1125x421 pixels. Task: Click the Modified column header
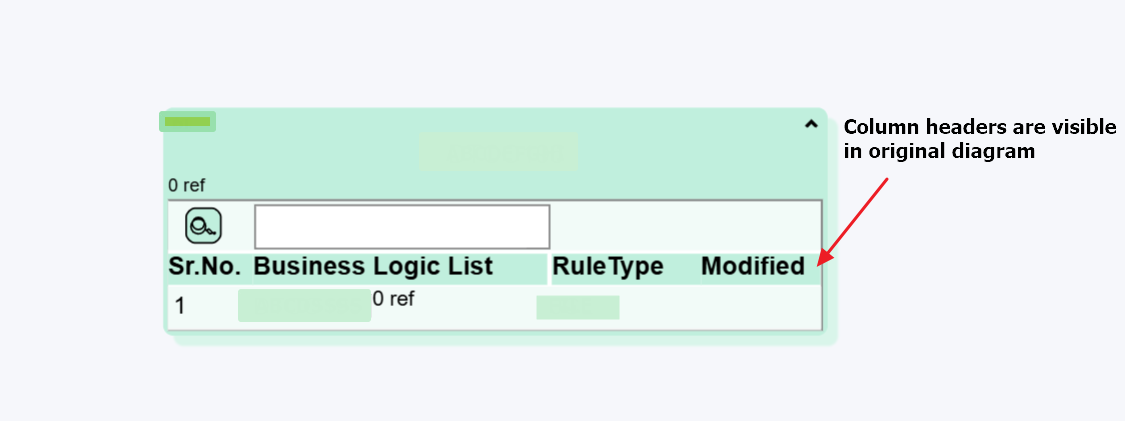(752, 267)
